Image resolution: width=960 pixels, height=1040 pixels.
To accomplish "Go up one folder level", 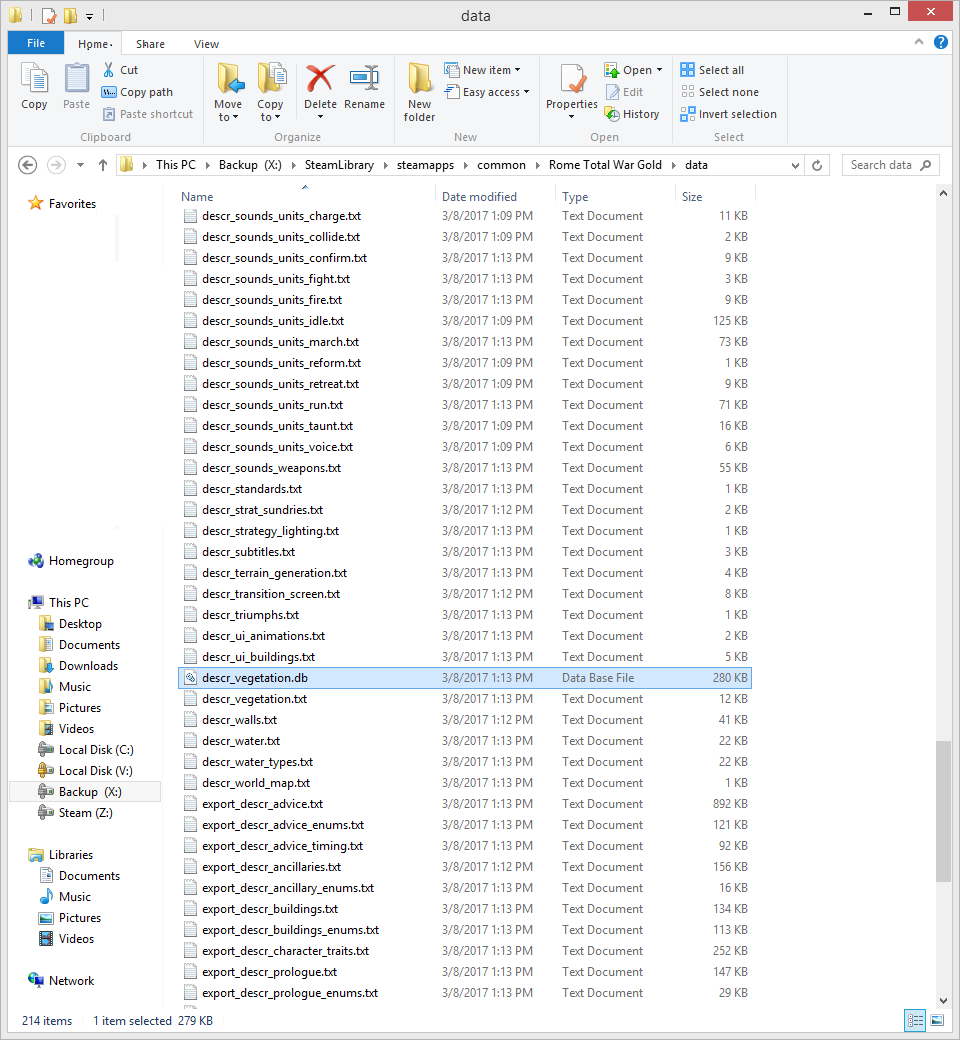I will click(103, 165).
